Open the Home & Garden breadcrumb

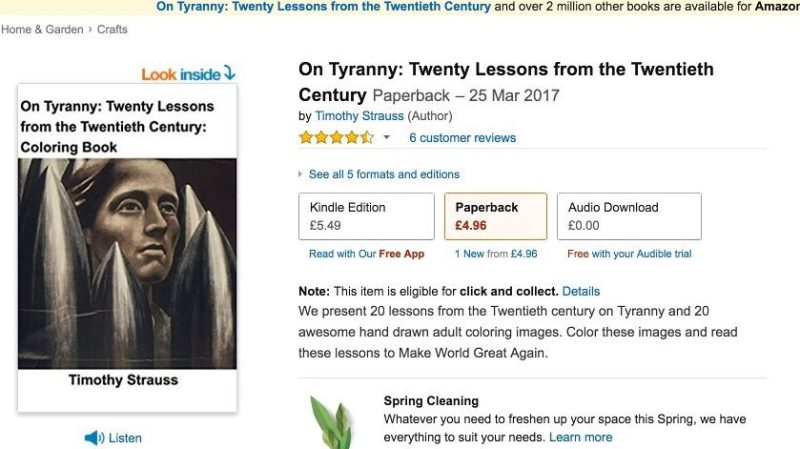(42, 30)
